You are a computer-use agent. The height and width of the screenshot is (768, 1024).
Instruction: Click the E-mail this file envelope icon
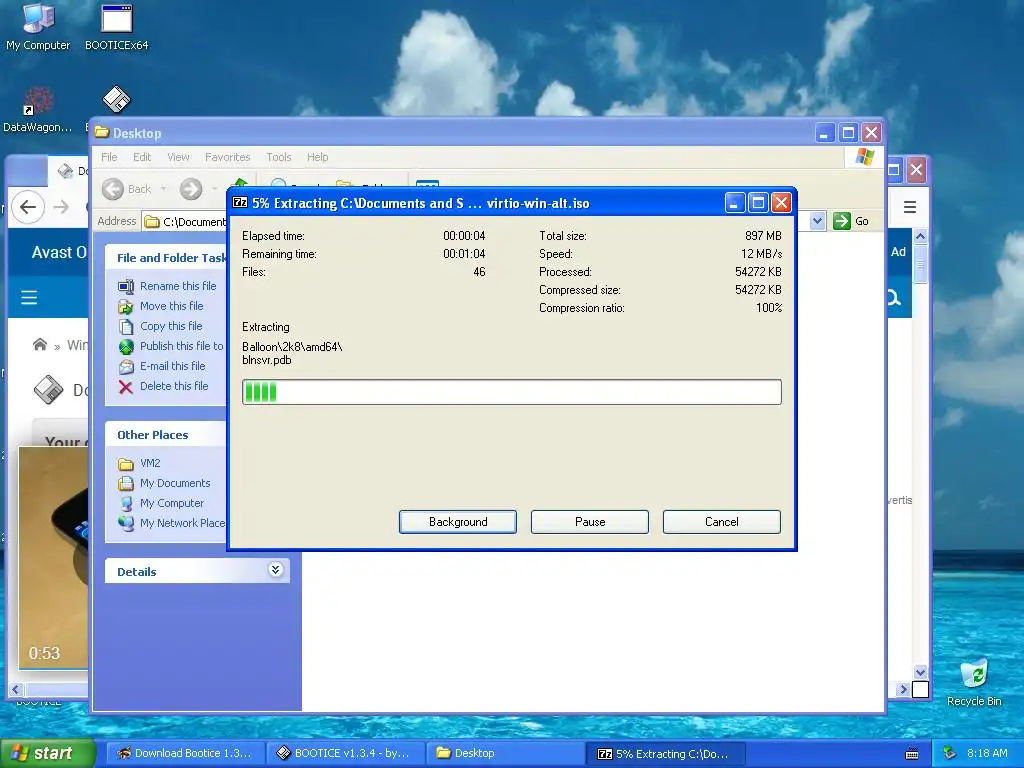pyautogui.click(x=125, y=366)
